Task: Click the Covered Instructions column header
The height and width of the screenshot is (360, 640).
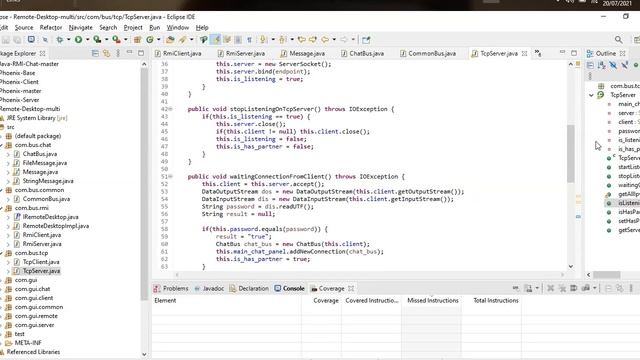Action: 371,300
